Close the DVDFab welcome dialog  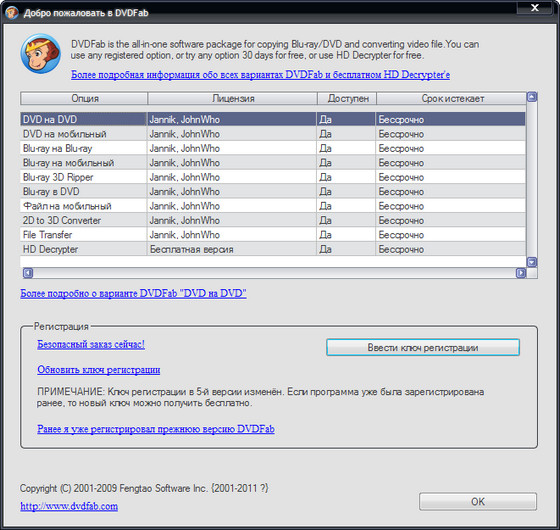(x=534, y=8)
